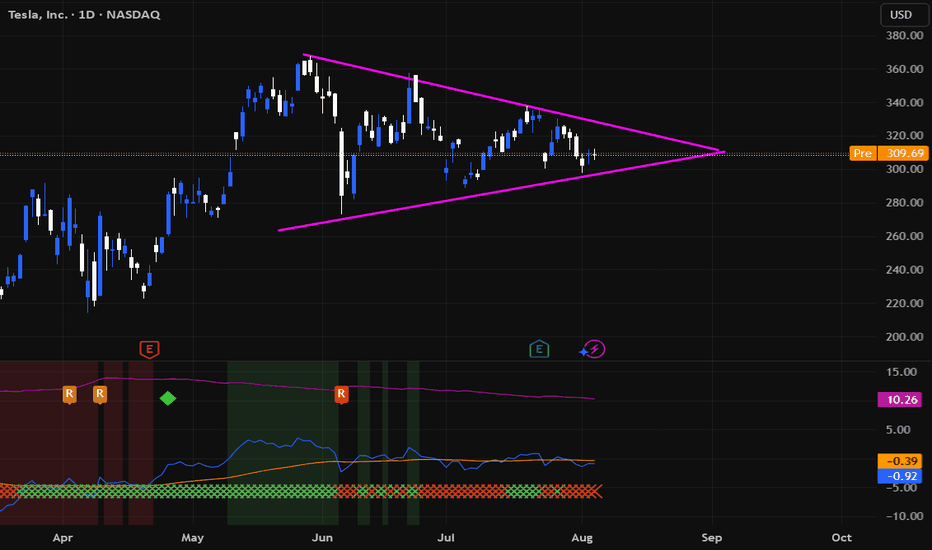932x550 pixels.
Task: Click the second orange R marker in April
Action: pos(100,394)
